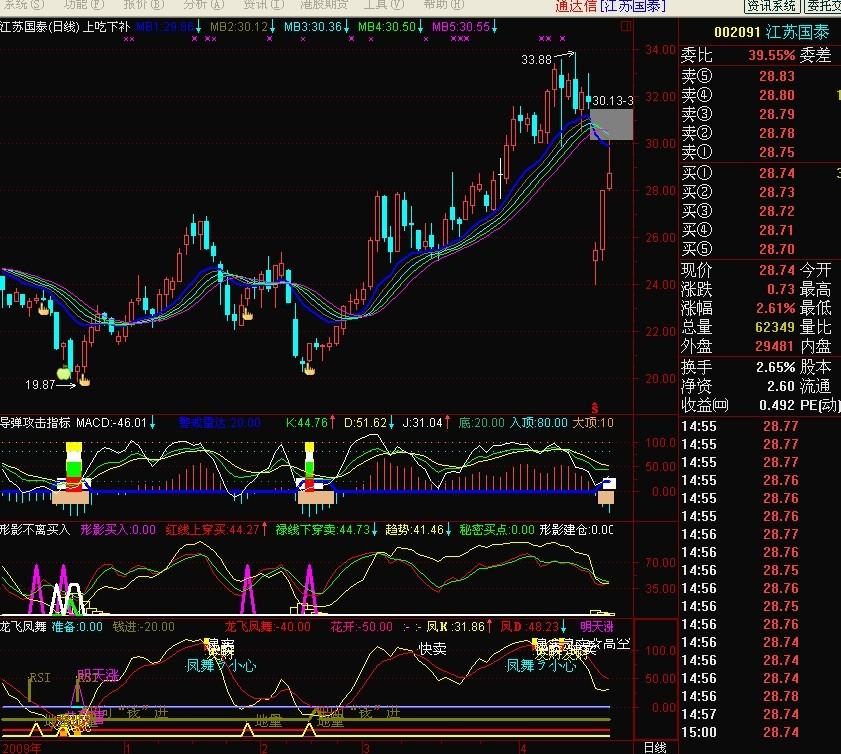Click the 快卖 signal label in bottom panel

(x=432, y=649)
